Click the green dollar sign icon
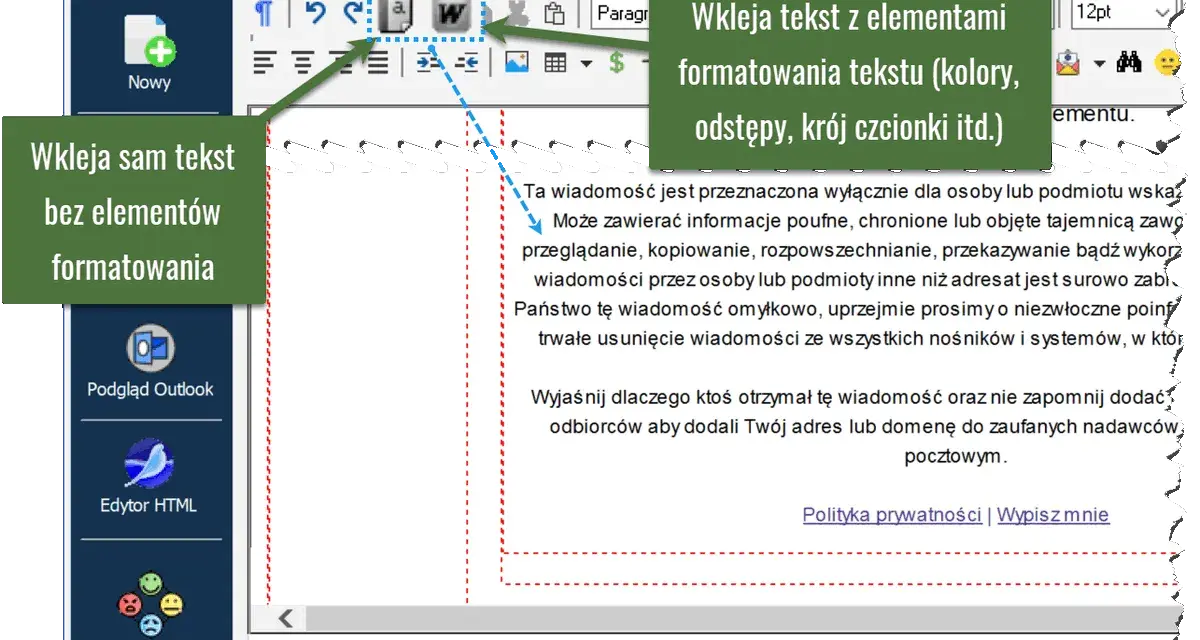Image resolution: width=1200 pixels, height=640 pixels. point(617,62)
